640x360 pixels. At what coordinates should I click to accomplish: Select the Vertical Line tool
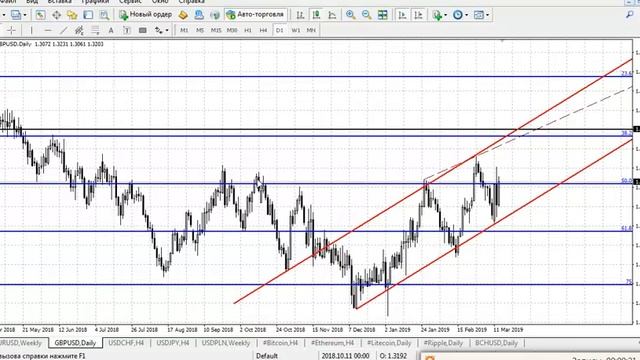(31, 30)
